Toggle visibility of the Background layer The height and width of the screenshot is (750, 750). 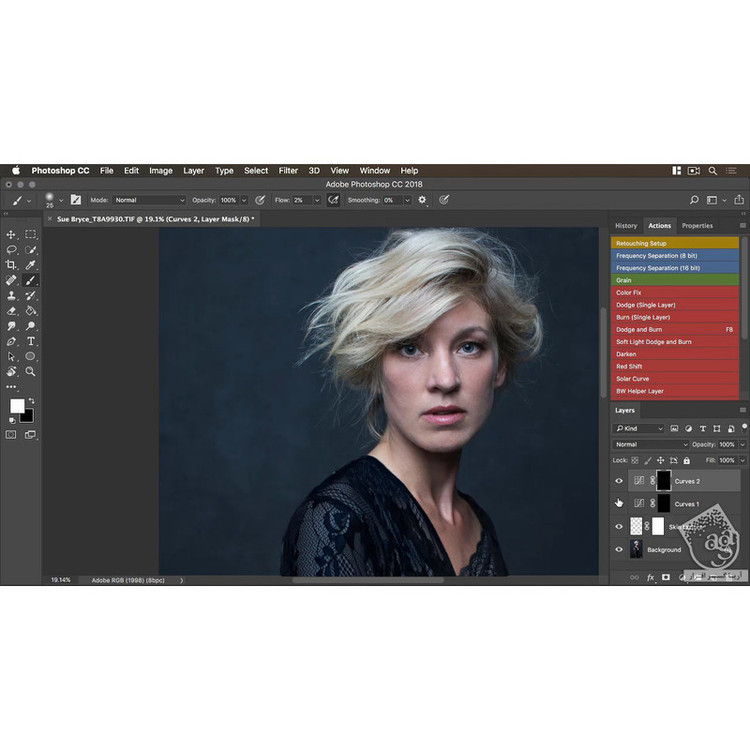(x=619, y=549)
